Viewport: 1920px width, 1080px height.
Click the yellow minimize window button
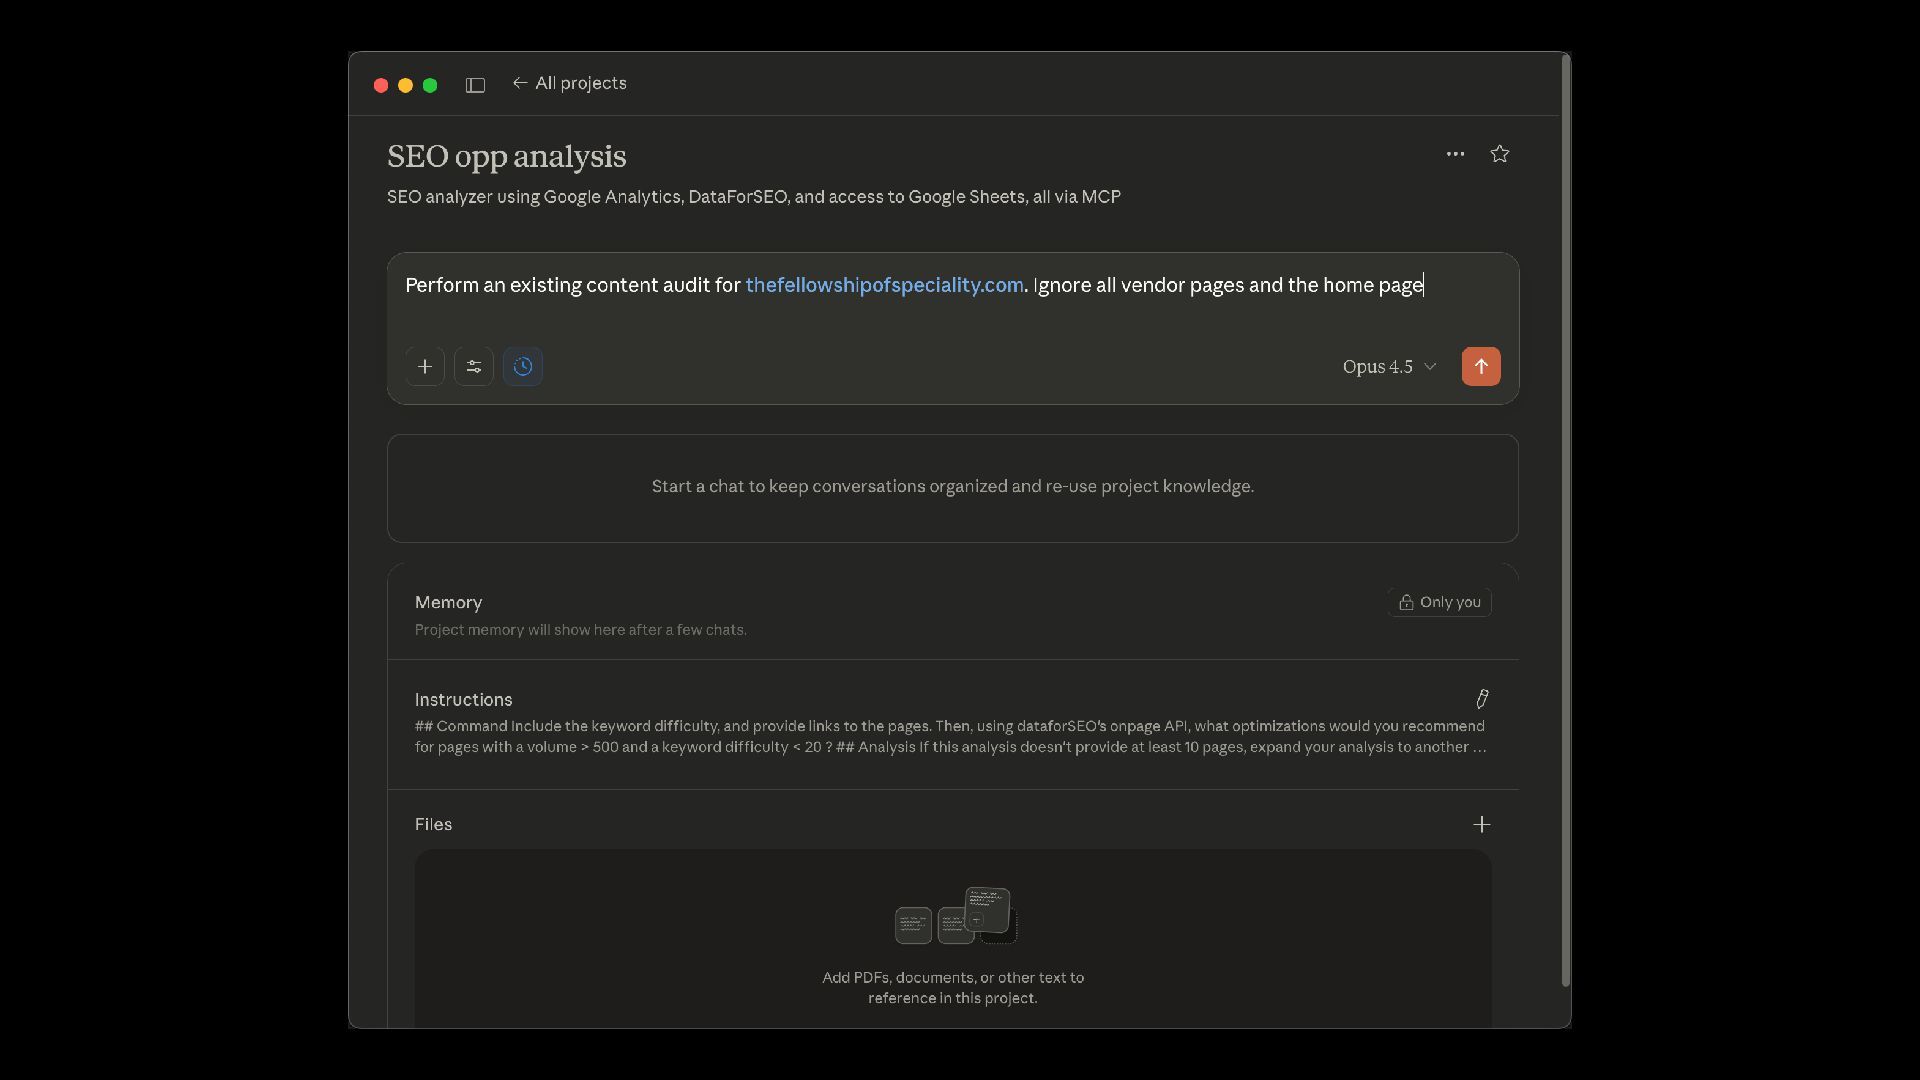(405, 85)
